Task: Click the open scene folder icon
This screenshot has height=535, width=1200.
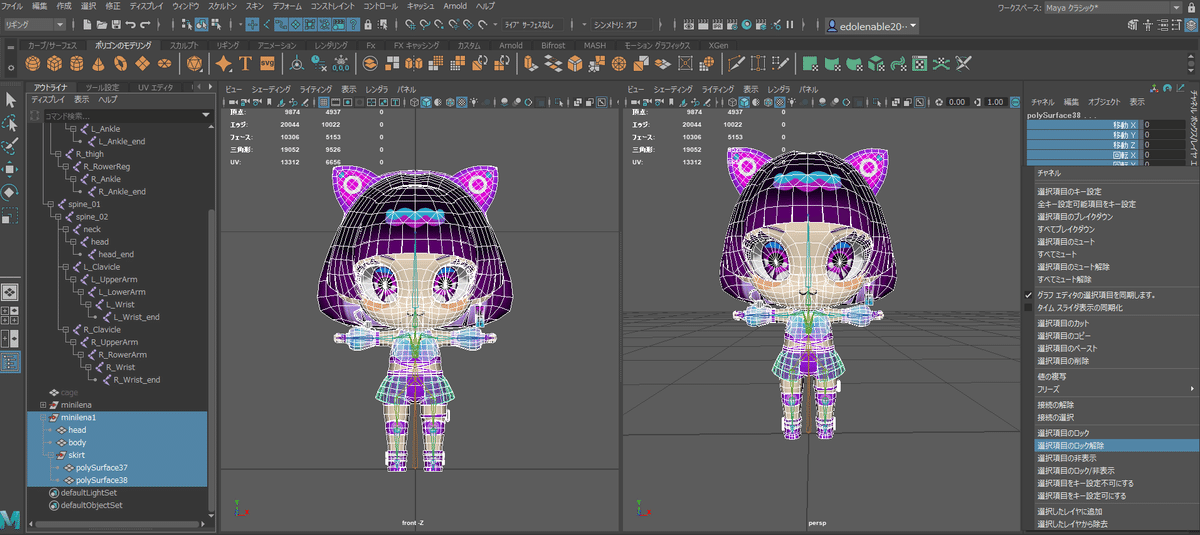Action: click(x=102, y=23)
